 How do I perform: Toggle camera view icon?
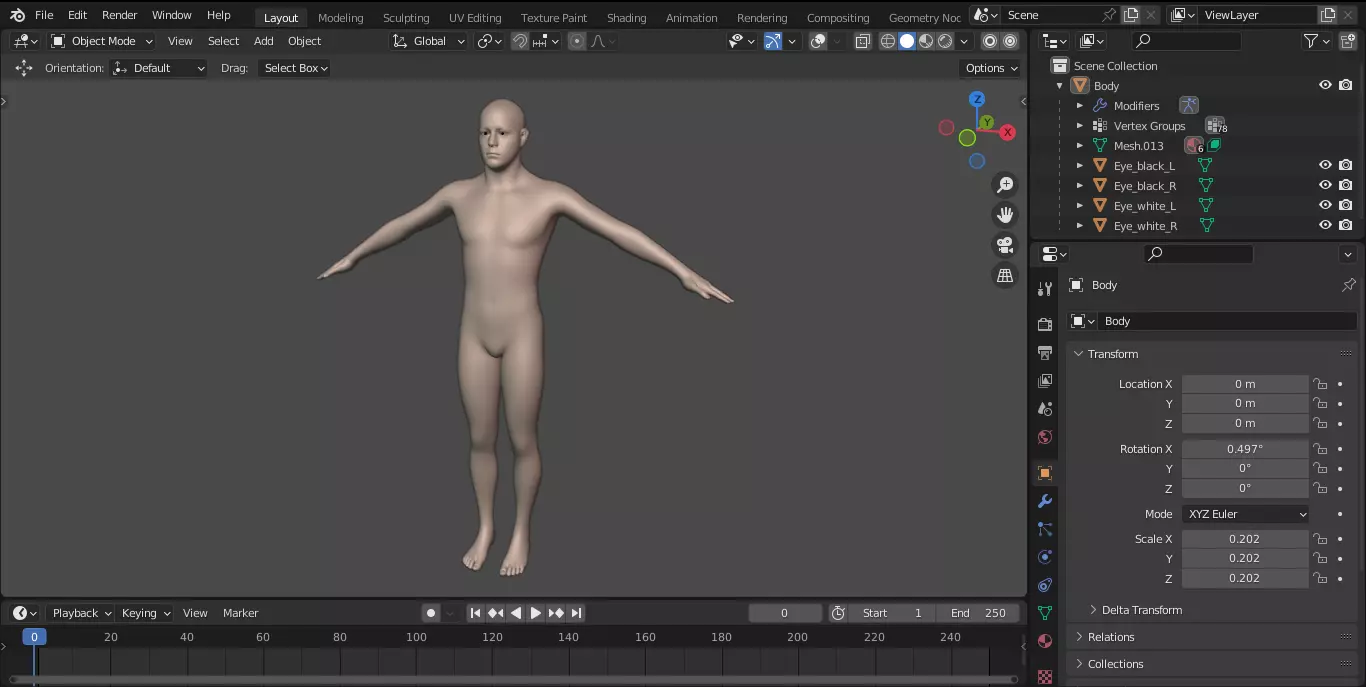tap(1005, 245)
